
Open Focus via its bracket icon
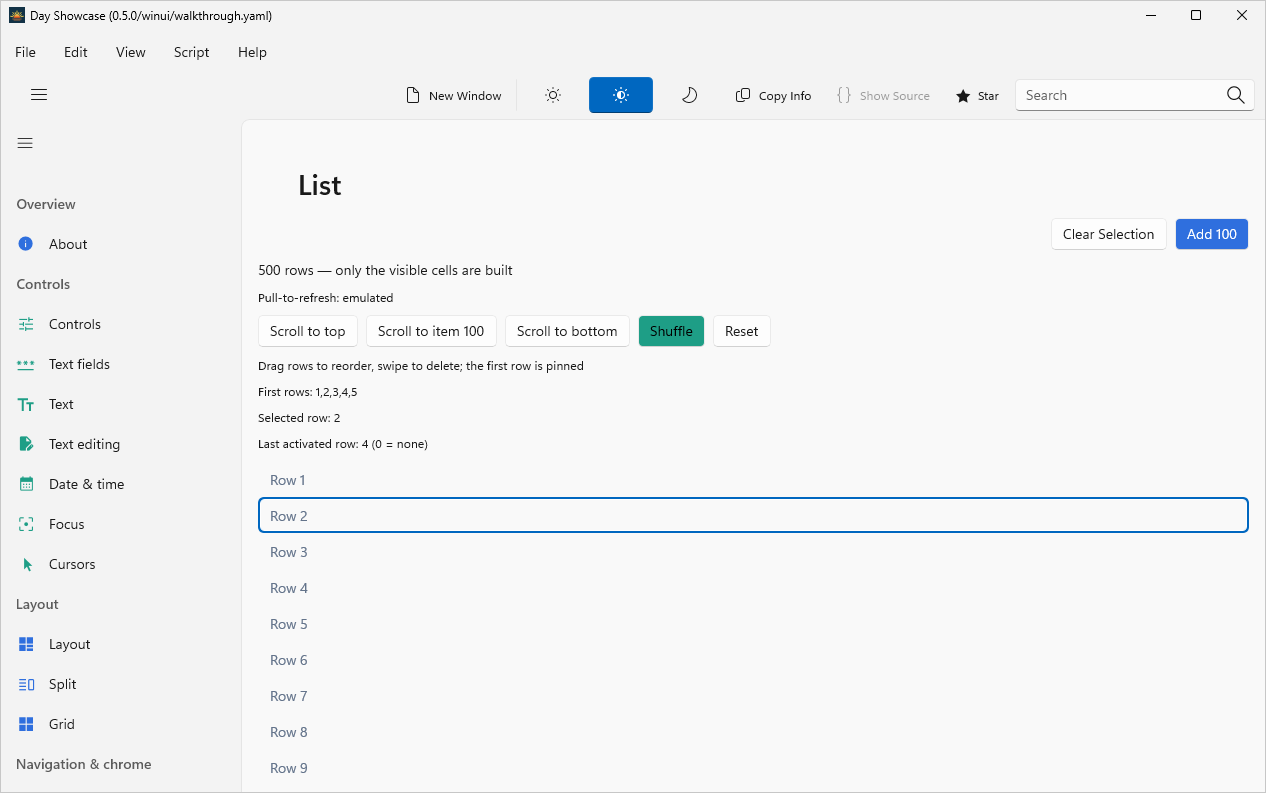tap(27, 524)
